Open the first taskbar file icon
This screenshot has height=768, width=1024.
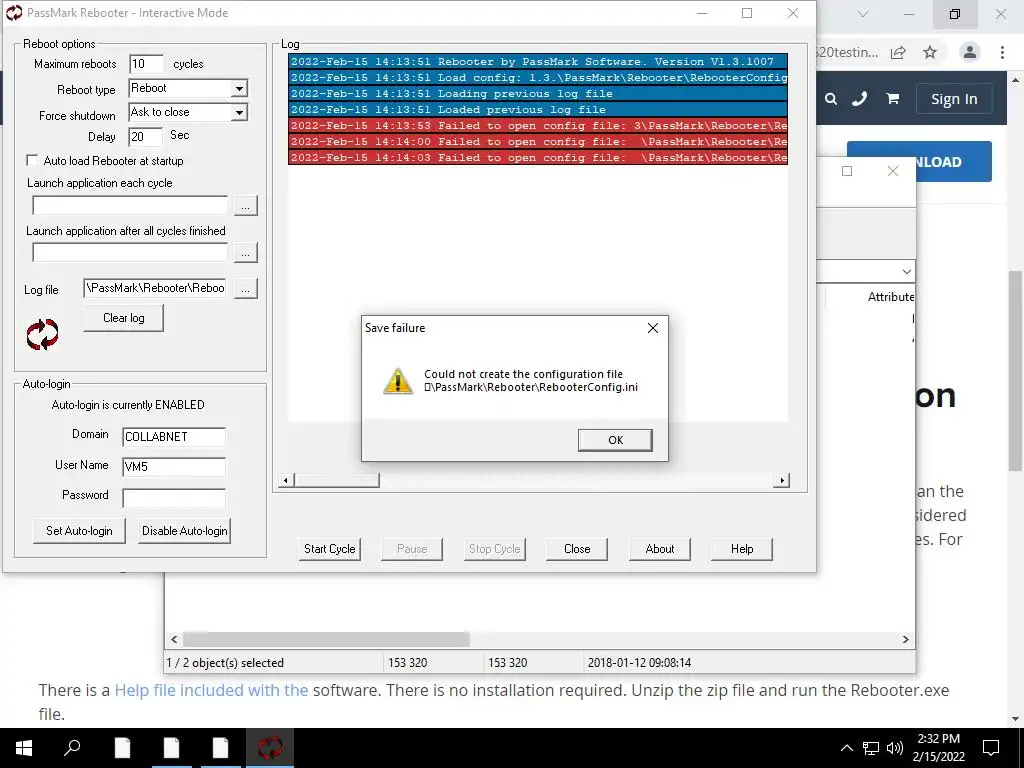(x=122, y=748)
